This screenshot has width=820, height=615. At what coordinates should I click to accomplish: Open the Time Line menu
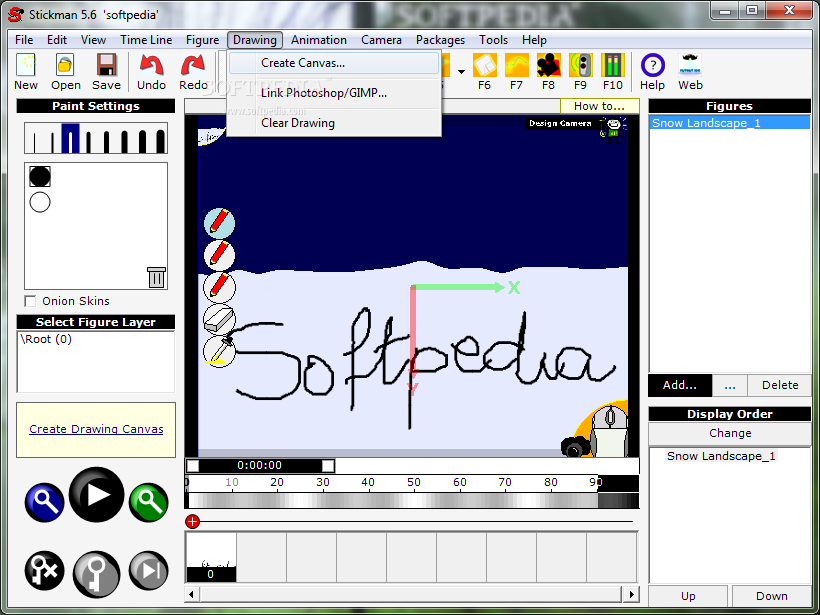[x=146, y=40]
